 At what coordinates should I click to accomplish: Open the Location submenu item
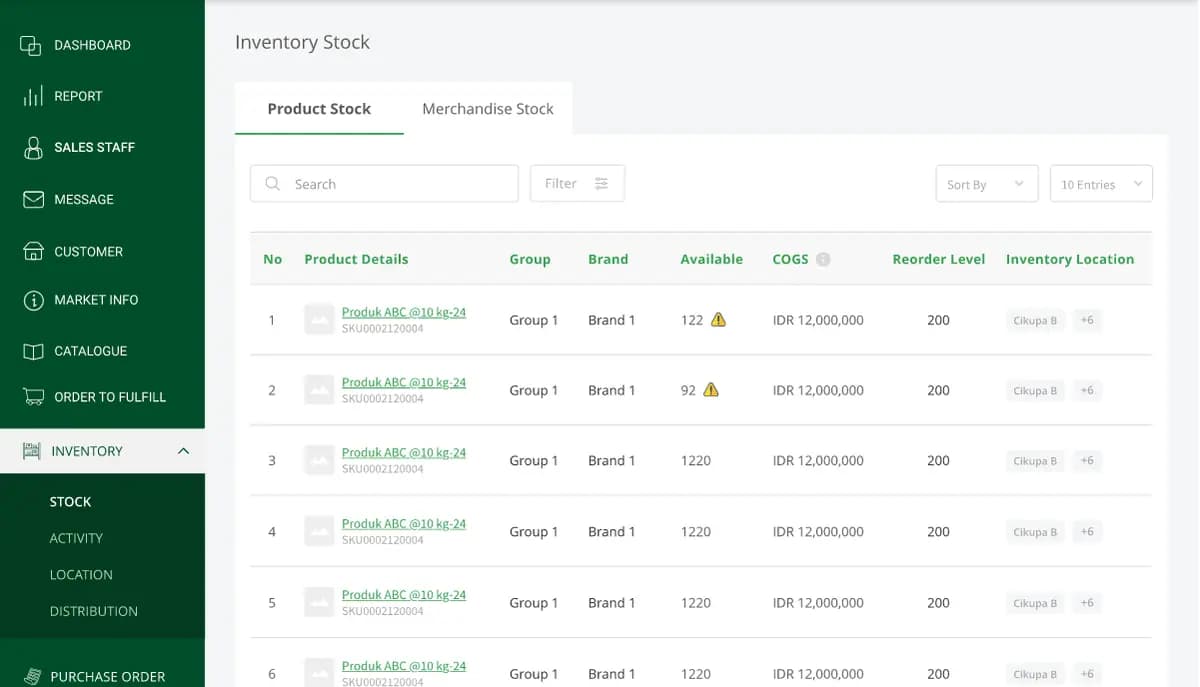(x=81, y=575)
